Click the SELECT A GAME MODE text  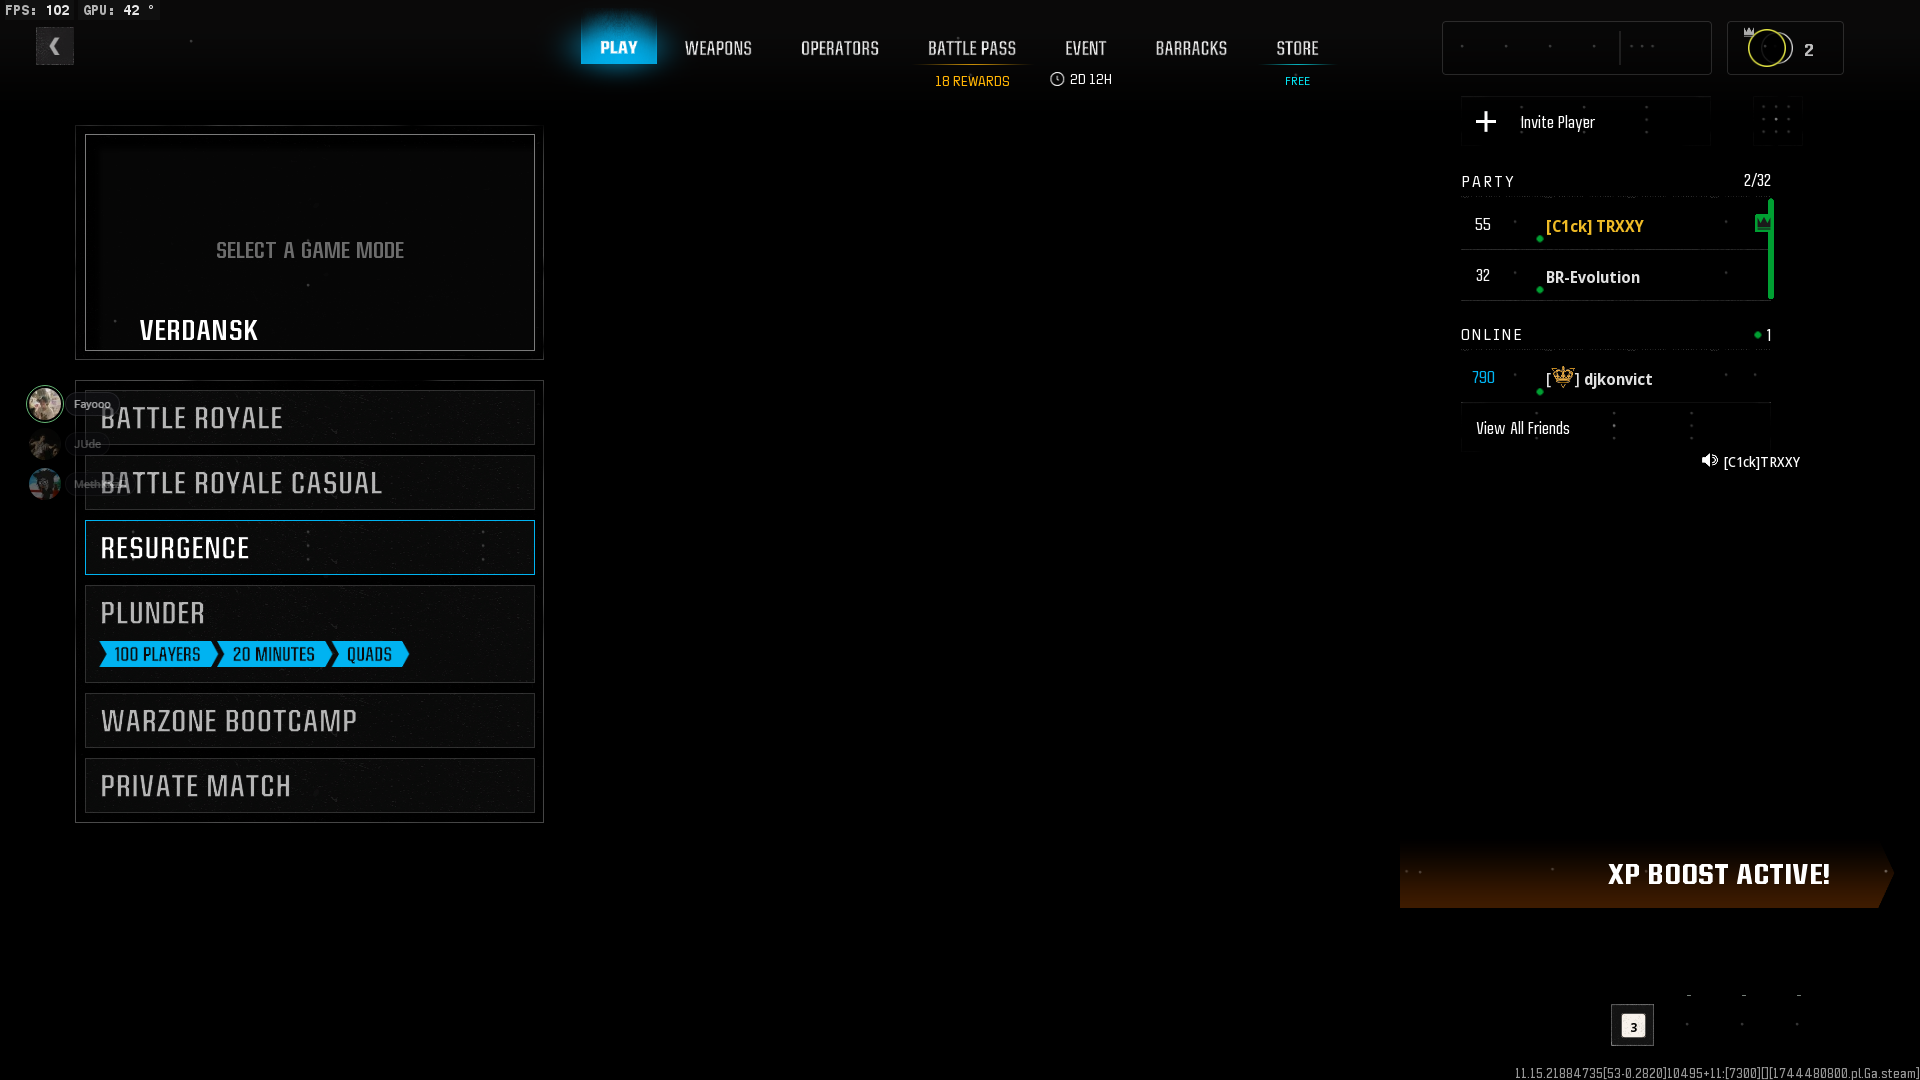(310, 250)
